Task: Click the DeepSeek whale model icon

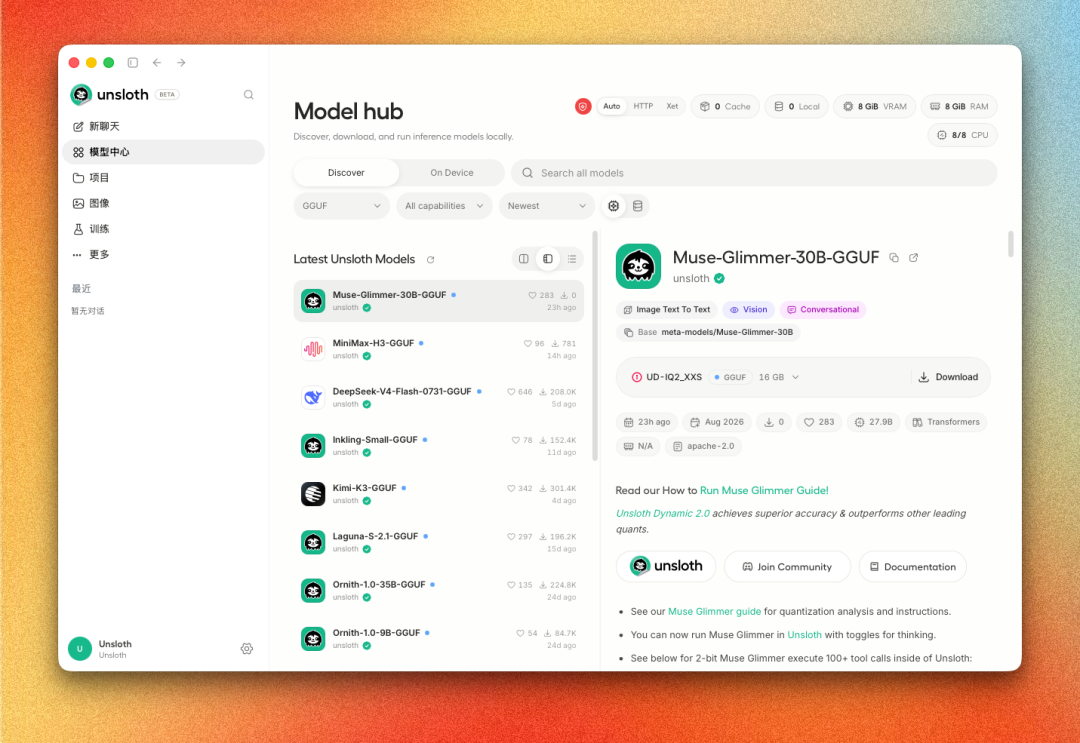Action: click(x=313, y=397)
